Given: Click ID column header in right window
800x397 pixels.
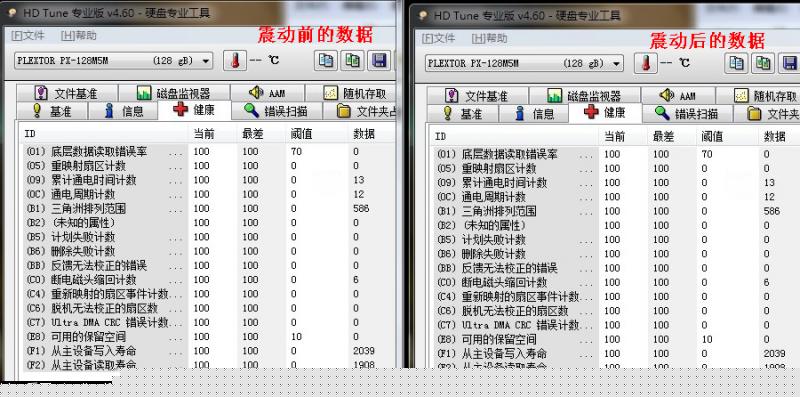Looking at the screenshot, I should coord(515,137).
